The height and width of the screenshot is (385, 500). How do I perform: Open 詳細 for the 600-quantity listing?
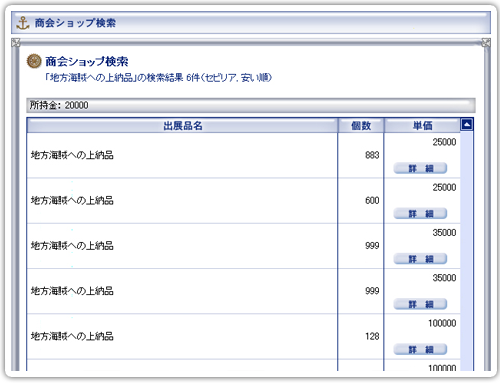(x=420, y=214)
